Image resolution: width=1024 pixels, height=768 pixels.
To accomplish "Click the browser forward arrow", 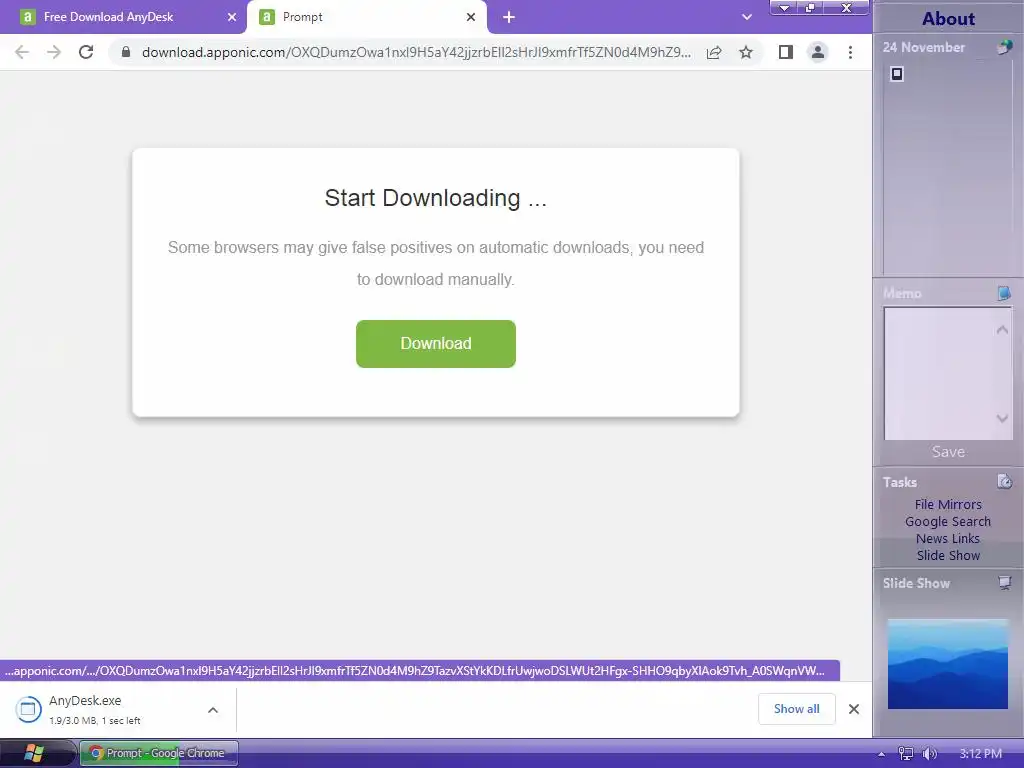I will (54, 52).
